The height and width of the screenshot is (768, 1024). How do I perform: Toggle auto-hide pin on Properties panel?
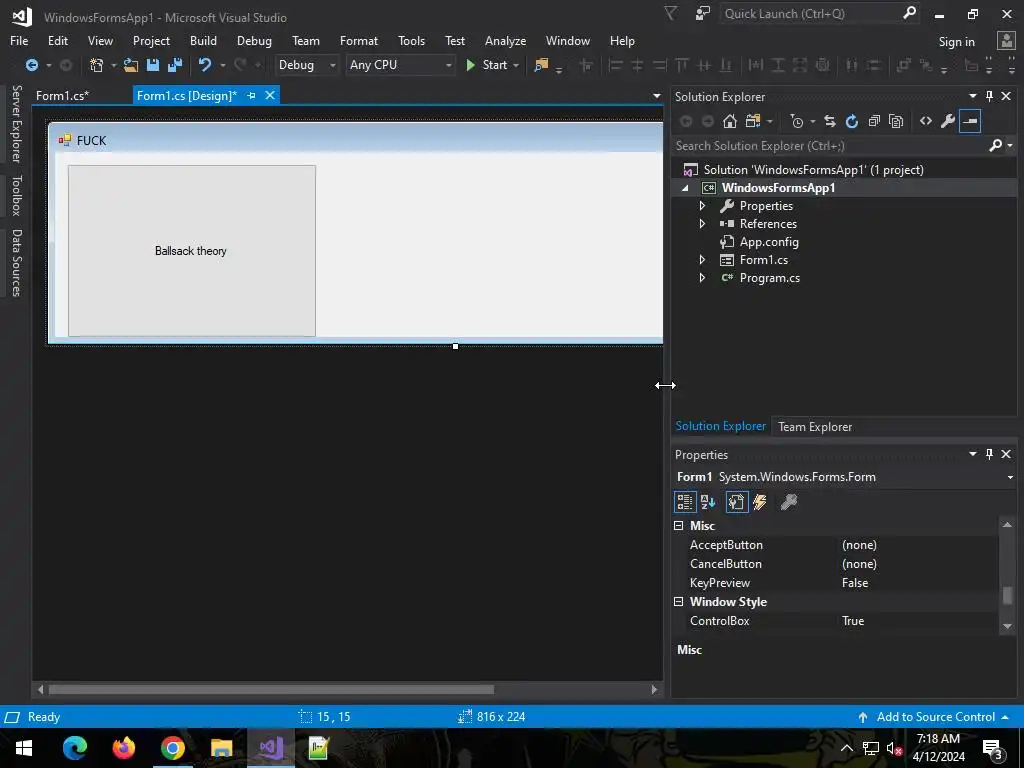989,454
